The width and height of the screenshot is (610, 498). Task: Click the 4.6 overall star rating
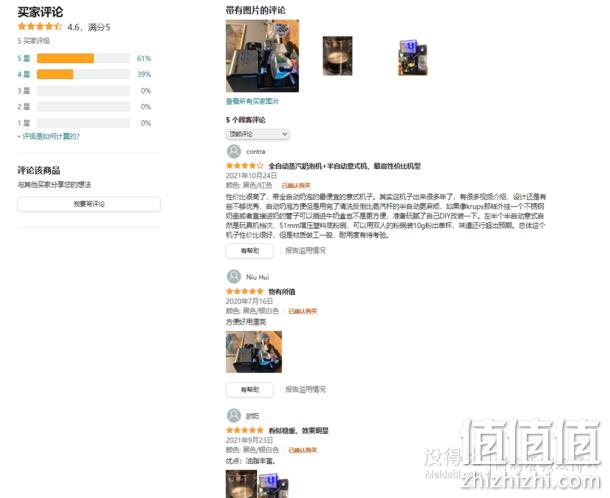coord(40,27)
